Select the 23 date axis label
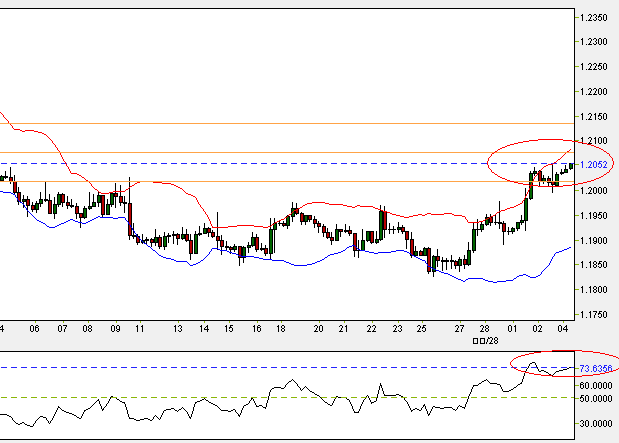This screenshot has width=619, height=443. pos(398,328)
